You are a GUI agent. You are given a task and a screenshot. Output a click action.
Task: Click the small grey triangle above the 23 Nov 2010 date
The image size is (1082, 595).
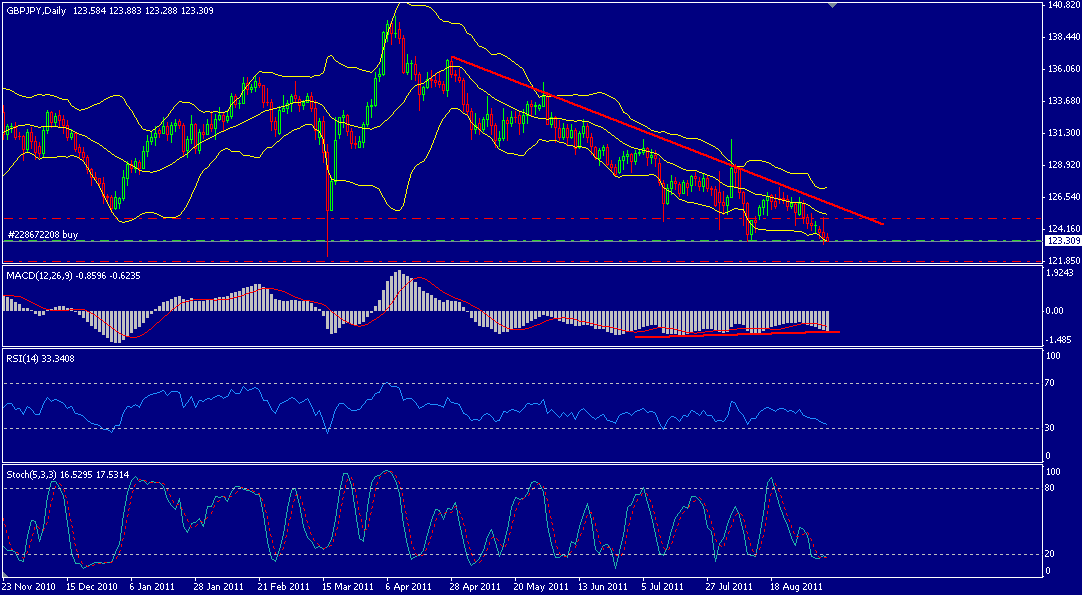point(6,574)
